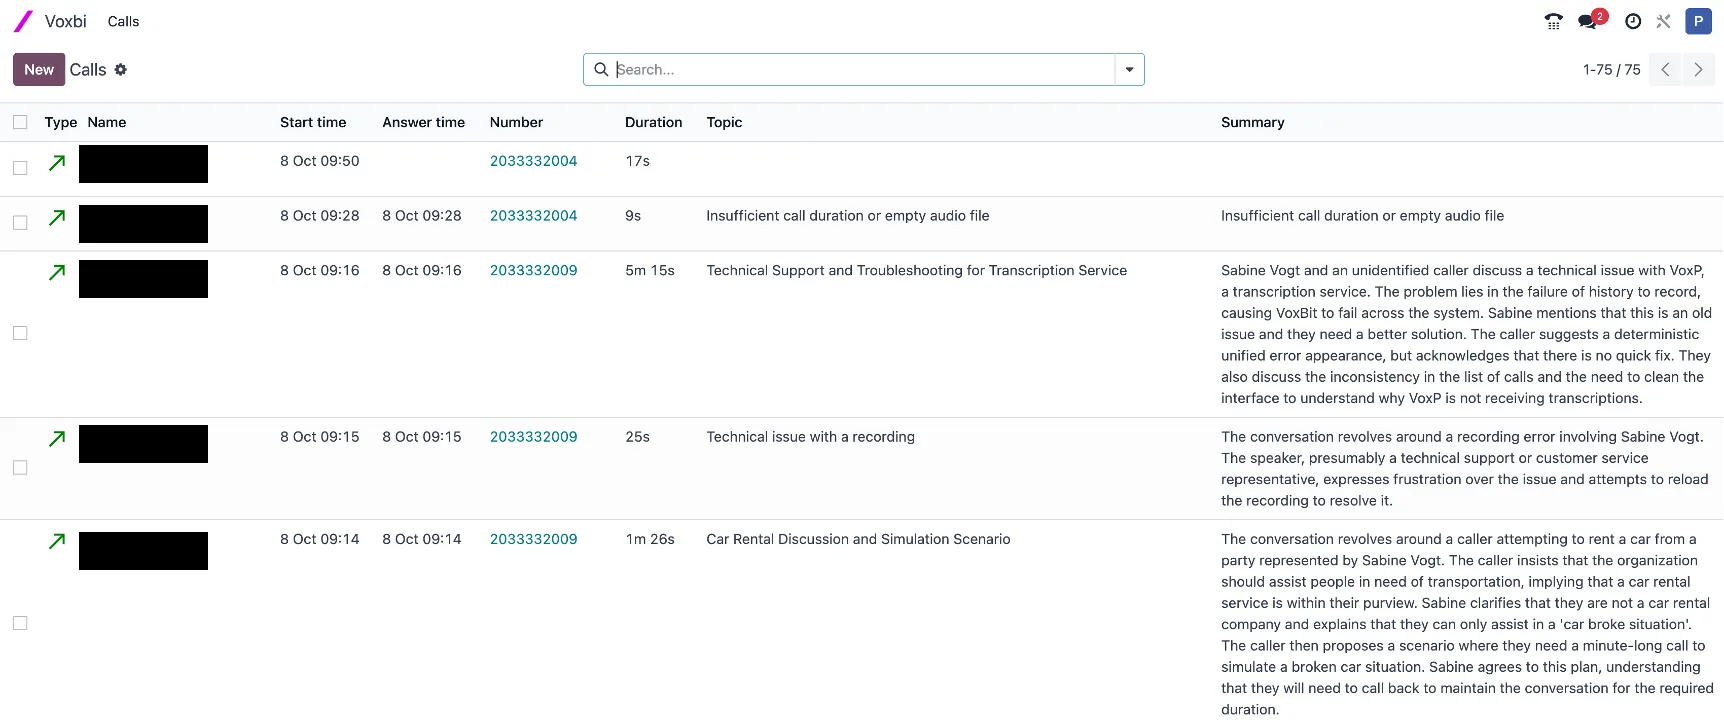
Task: Select the 5m 15s call row checkbox
Action: 20,333
